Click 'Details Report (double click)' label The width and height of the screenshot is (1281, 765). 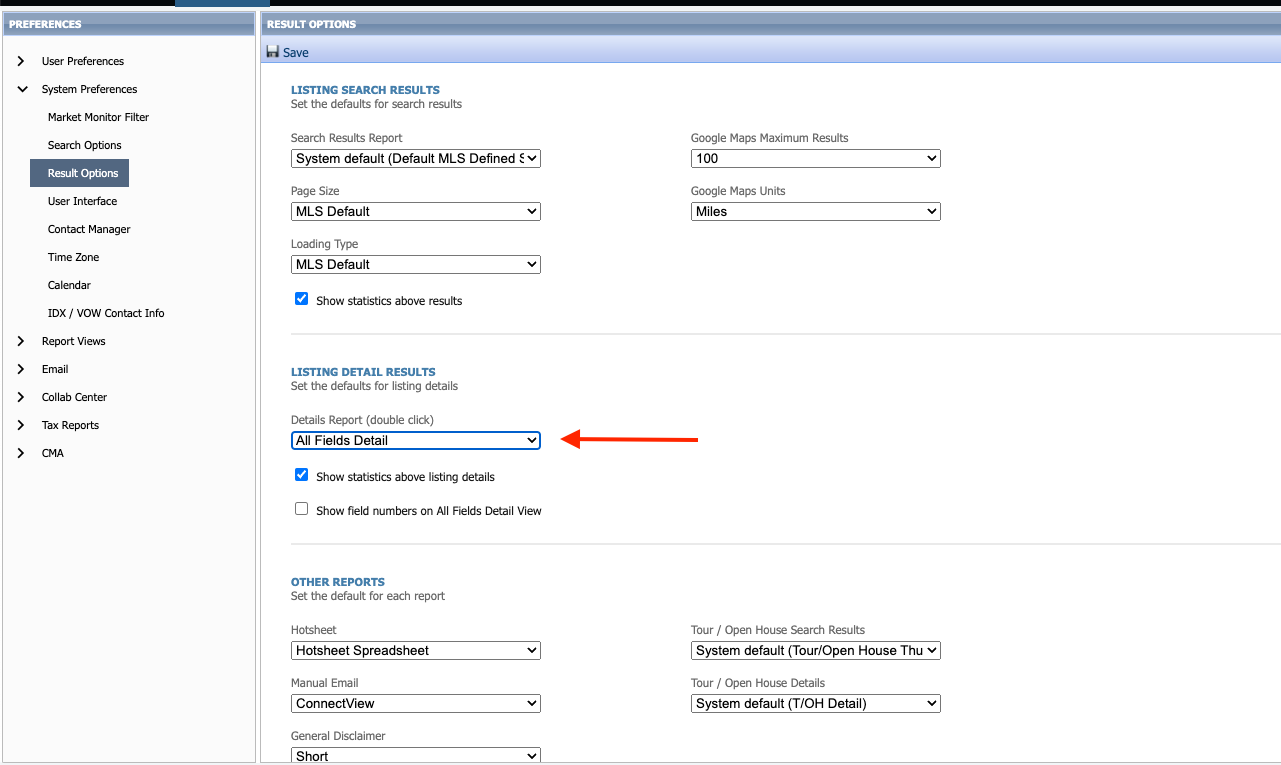(362, 420)
